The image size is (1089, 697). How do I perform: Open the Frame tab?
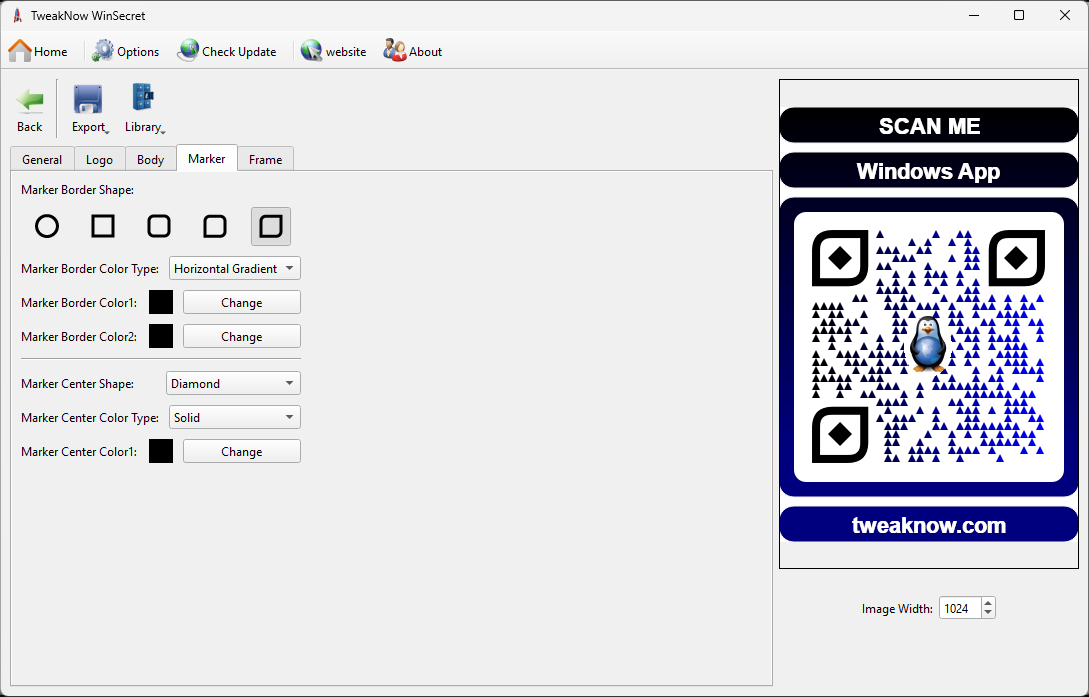click(265, 159)
